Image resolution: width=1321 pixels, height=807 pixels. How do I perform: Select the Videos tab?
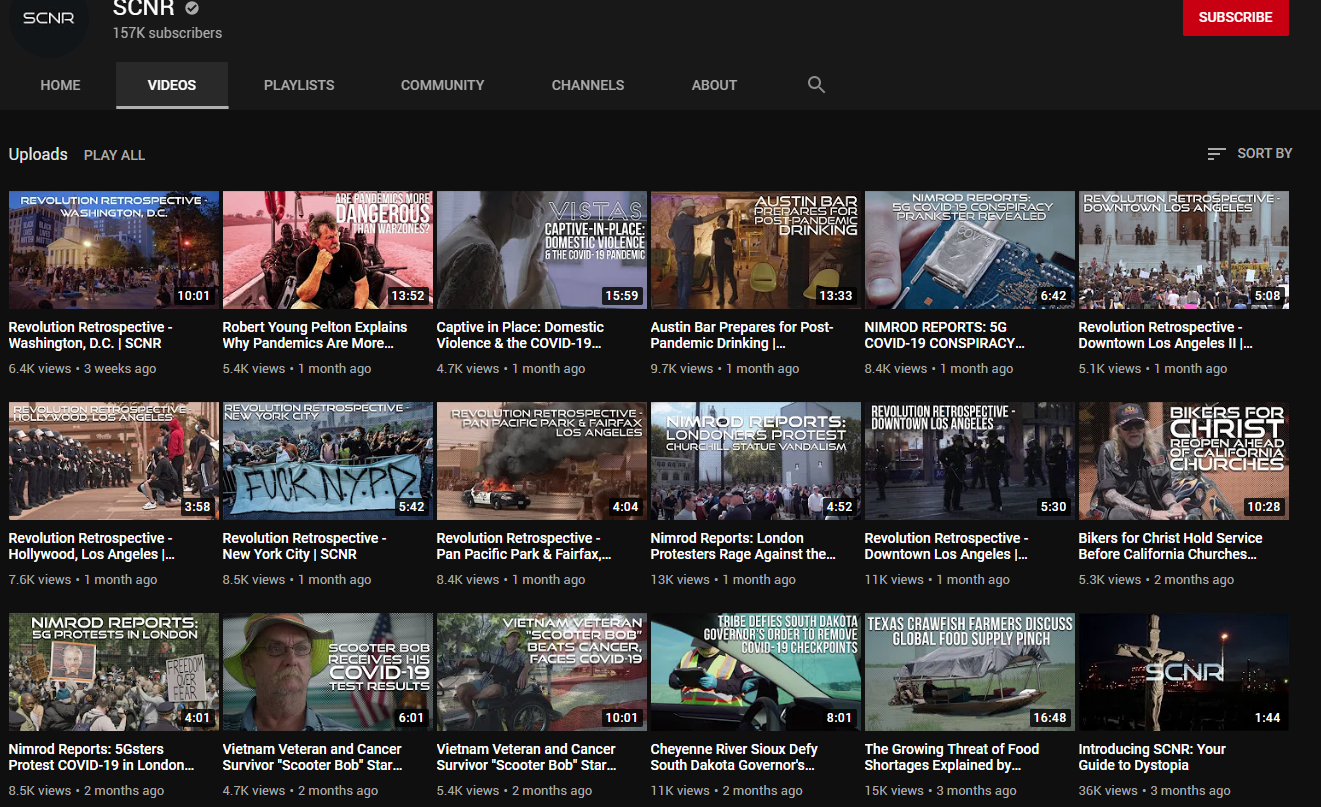pyautogui.click(x=172, y=85)
